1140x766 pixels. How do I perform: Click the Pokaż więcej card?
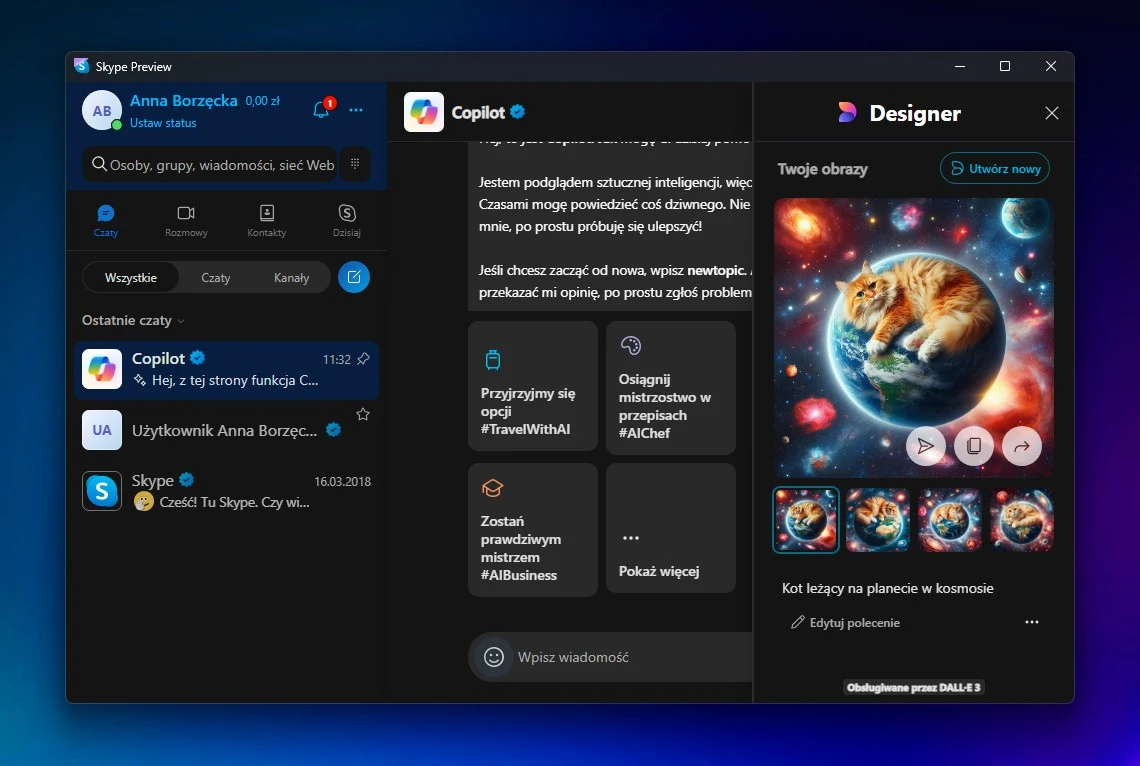tap(670, 529)
